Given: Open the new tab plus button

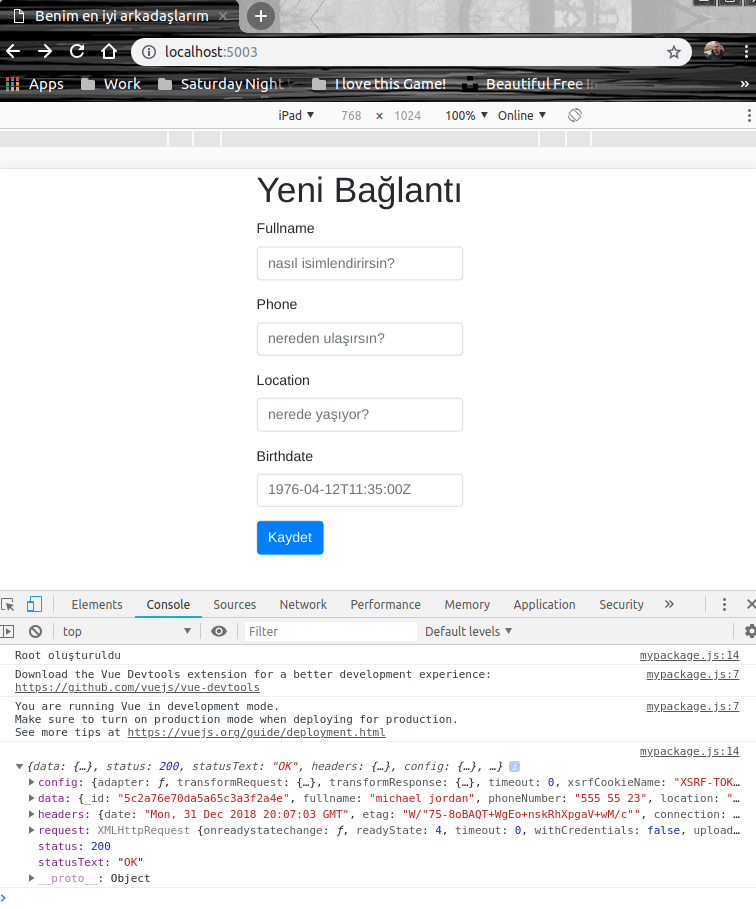Looking at the screenshot, I should coord(261,16).
